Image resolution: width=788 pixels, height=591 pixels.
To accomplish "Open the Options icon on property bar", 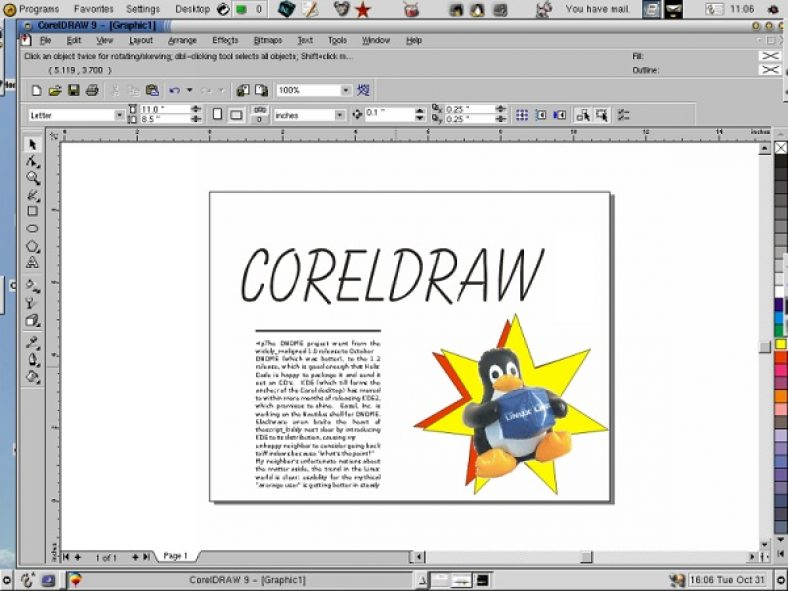I will (x=624, y=115).
